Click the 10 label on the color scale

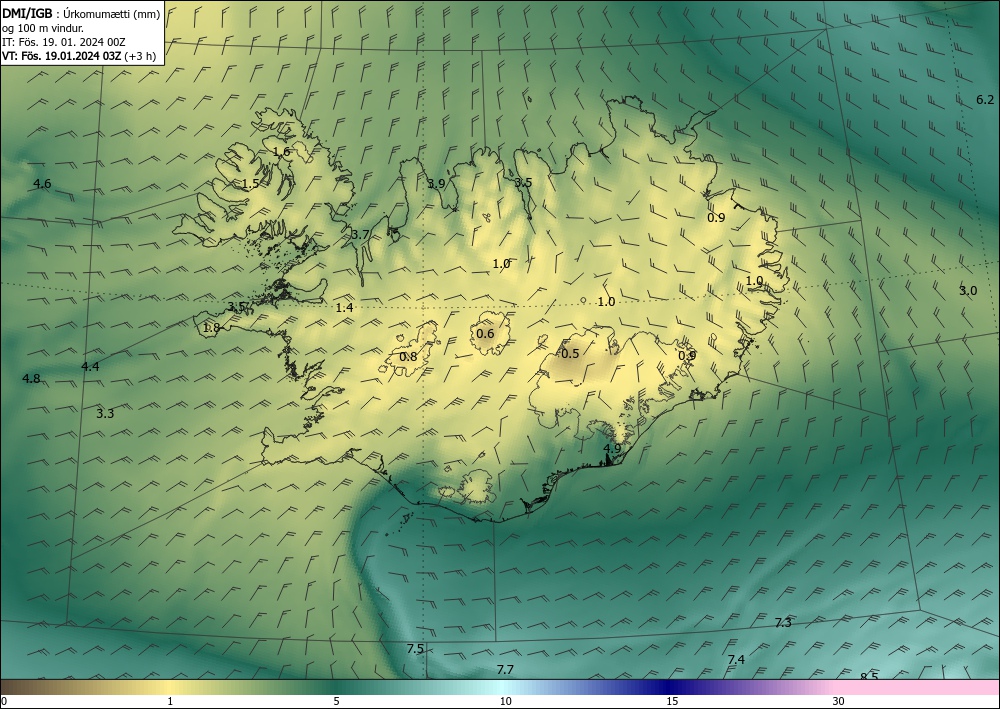pos(505,701)
